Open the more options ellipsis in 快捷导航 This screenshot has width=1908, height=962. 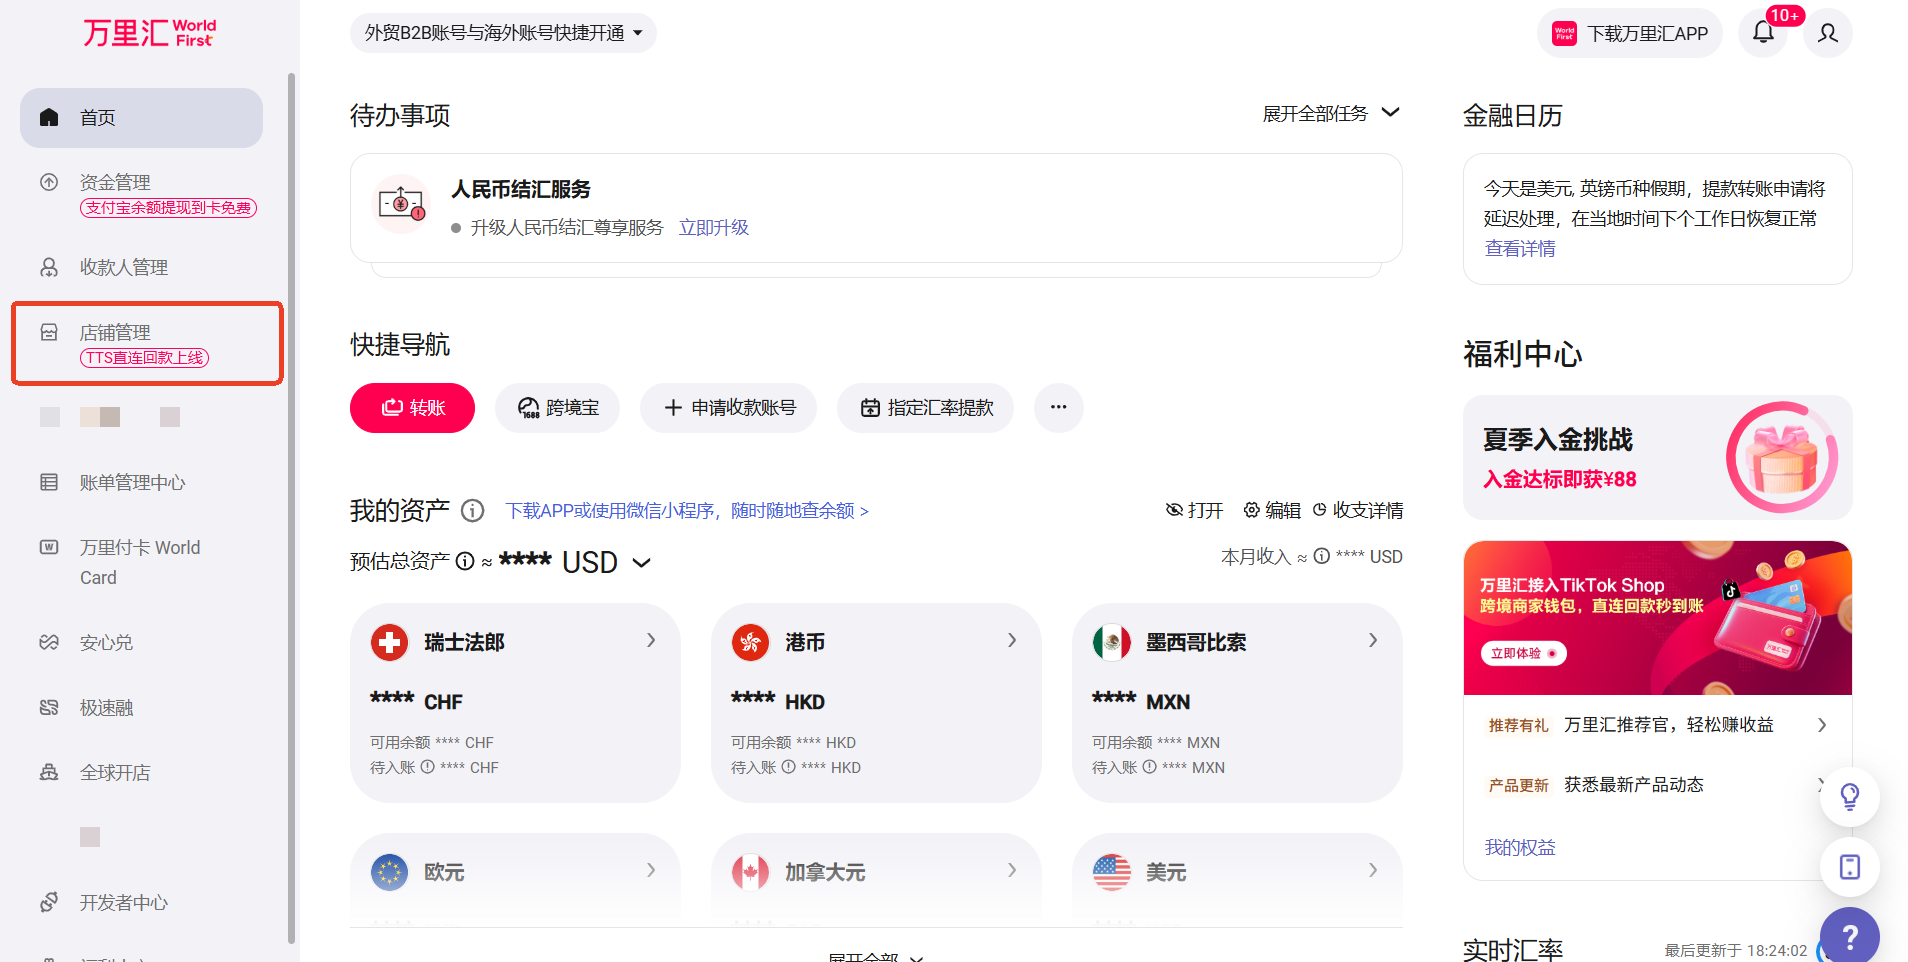(1058, 408)
